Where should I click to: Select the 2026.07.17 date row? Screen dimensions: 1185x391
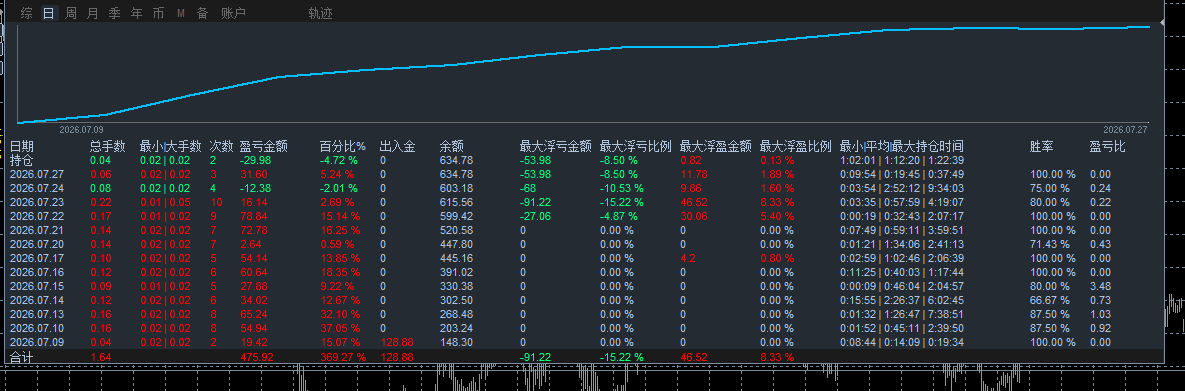(36, 258)
